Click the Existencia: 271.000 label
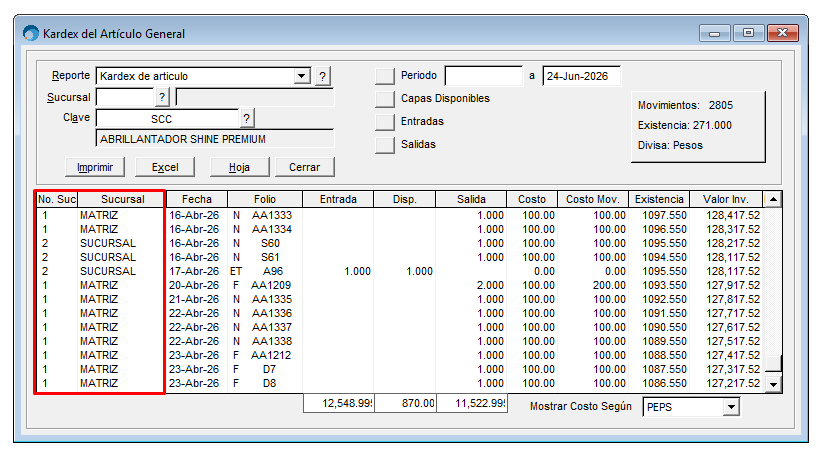Screen dimensions: 821x455 (684, 126)
